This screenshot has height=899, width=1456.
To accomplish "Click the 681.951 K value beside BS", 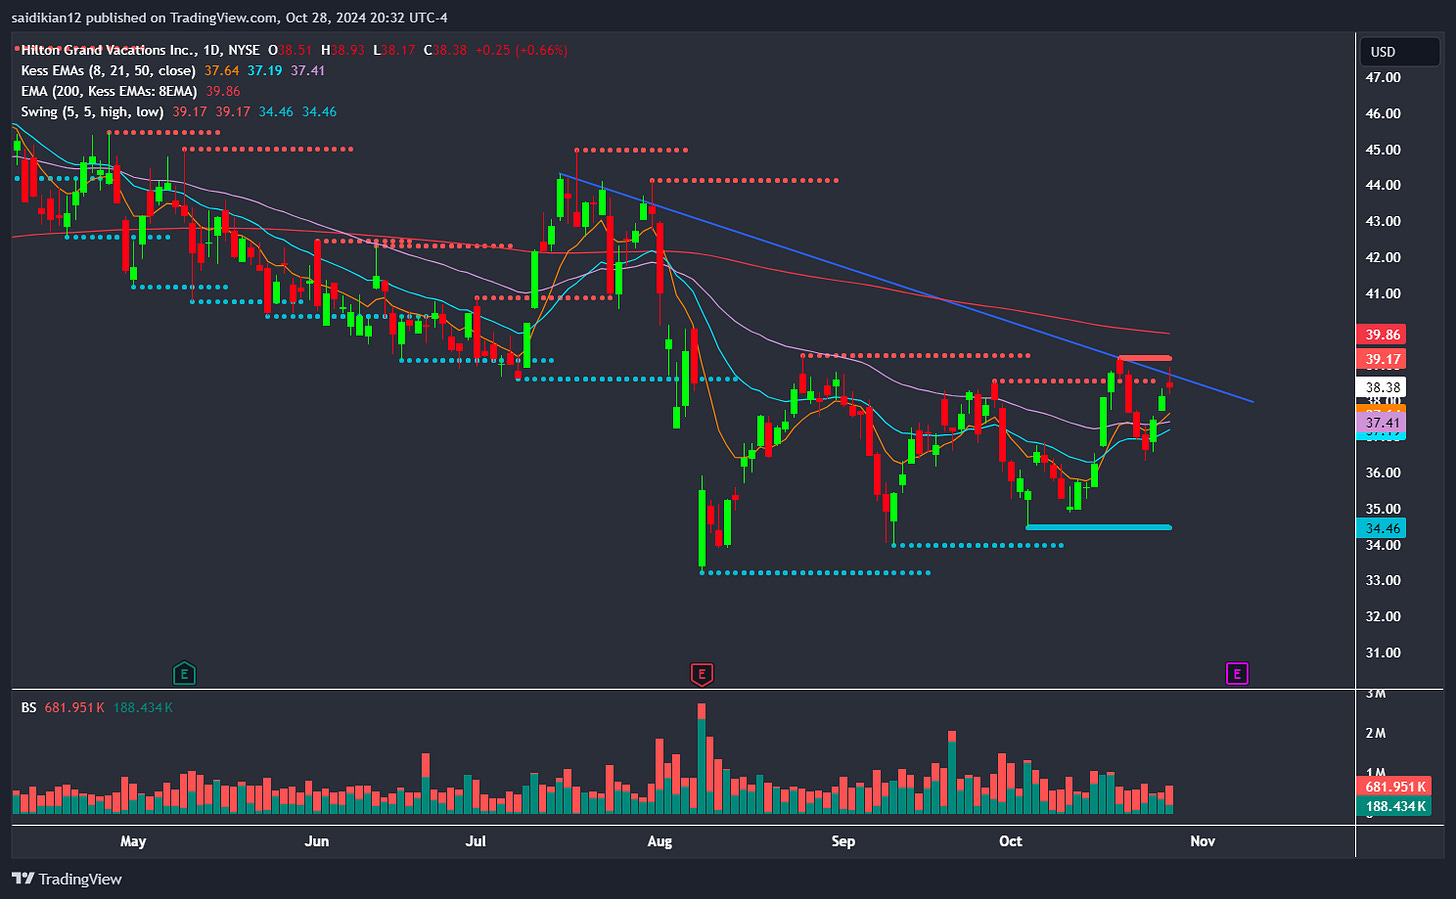I will coord(74,708).
